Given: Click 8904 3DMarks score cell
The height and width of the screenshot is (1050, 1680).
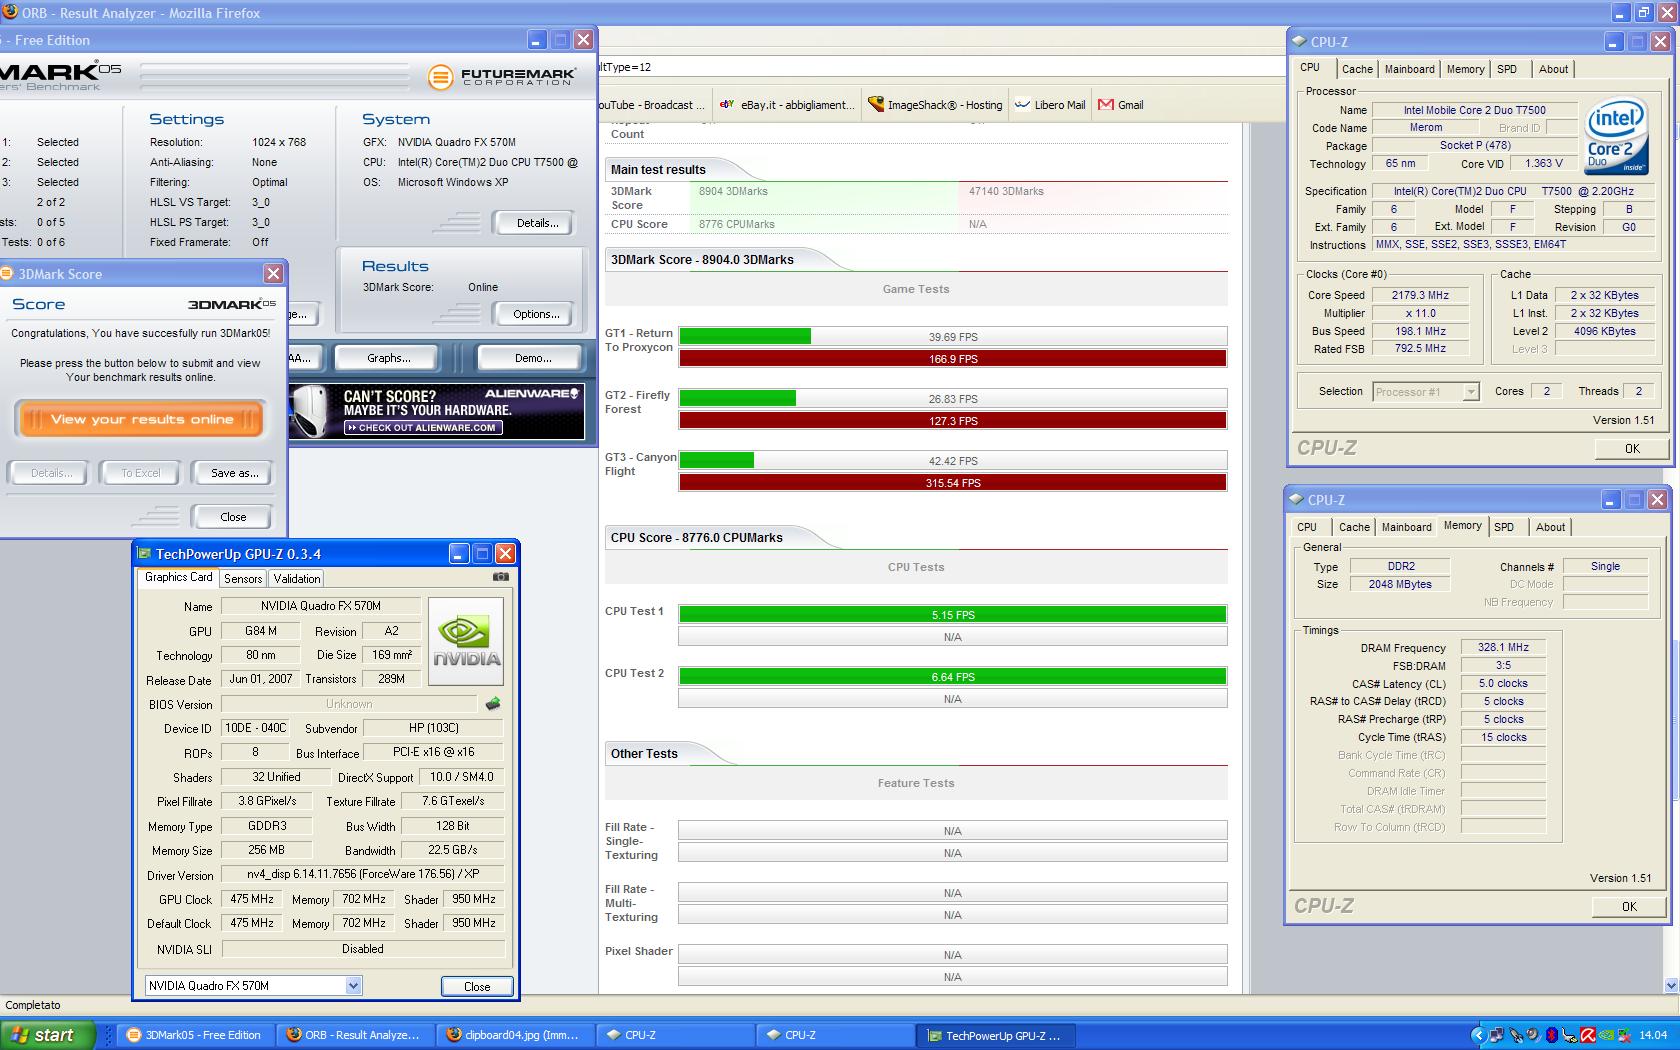Looking at the screenshot, I should click(x=823, y=197).
